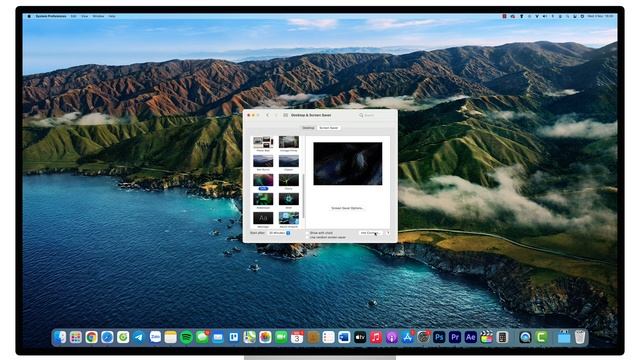Open Final Cut Pro in the dock
Image resolution: width=640 pixels, height=360 pixels.
(486, 337)
